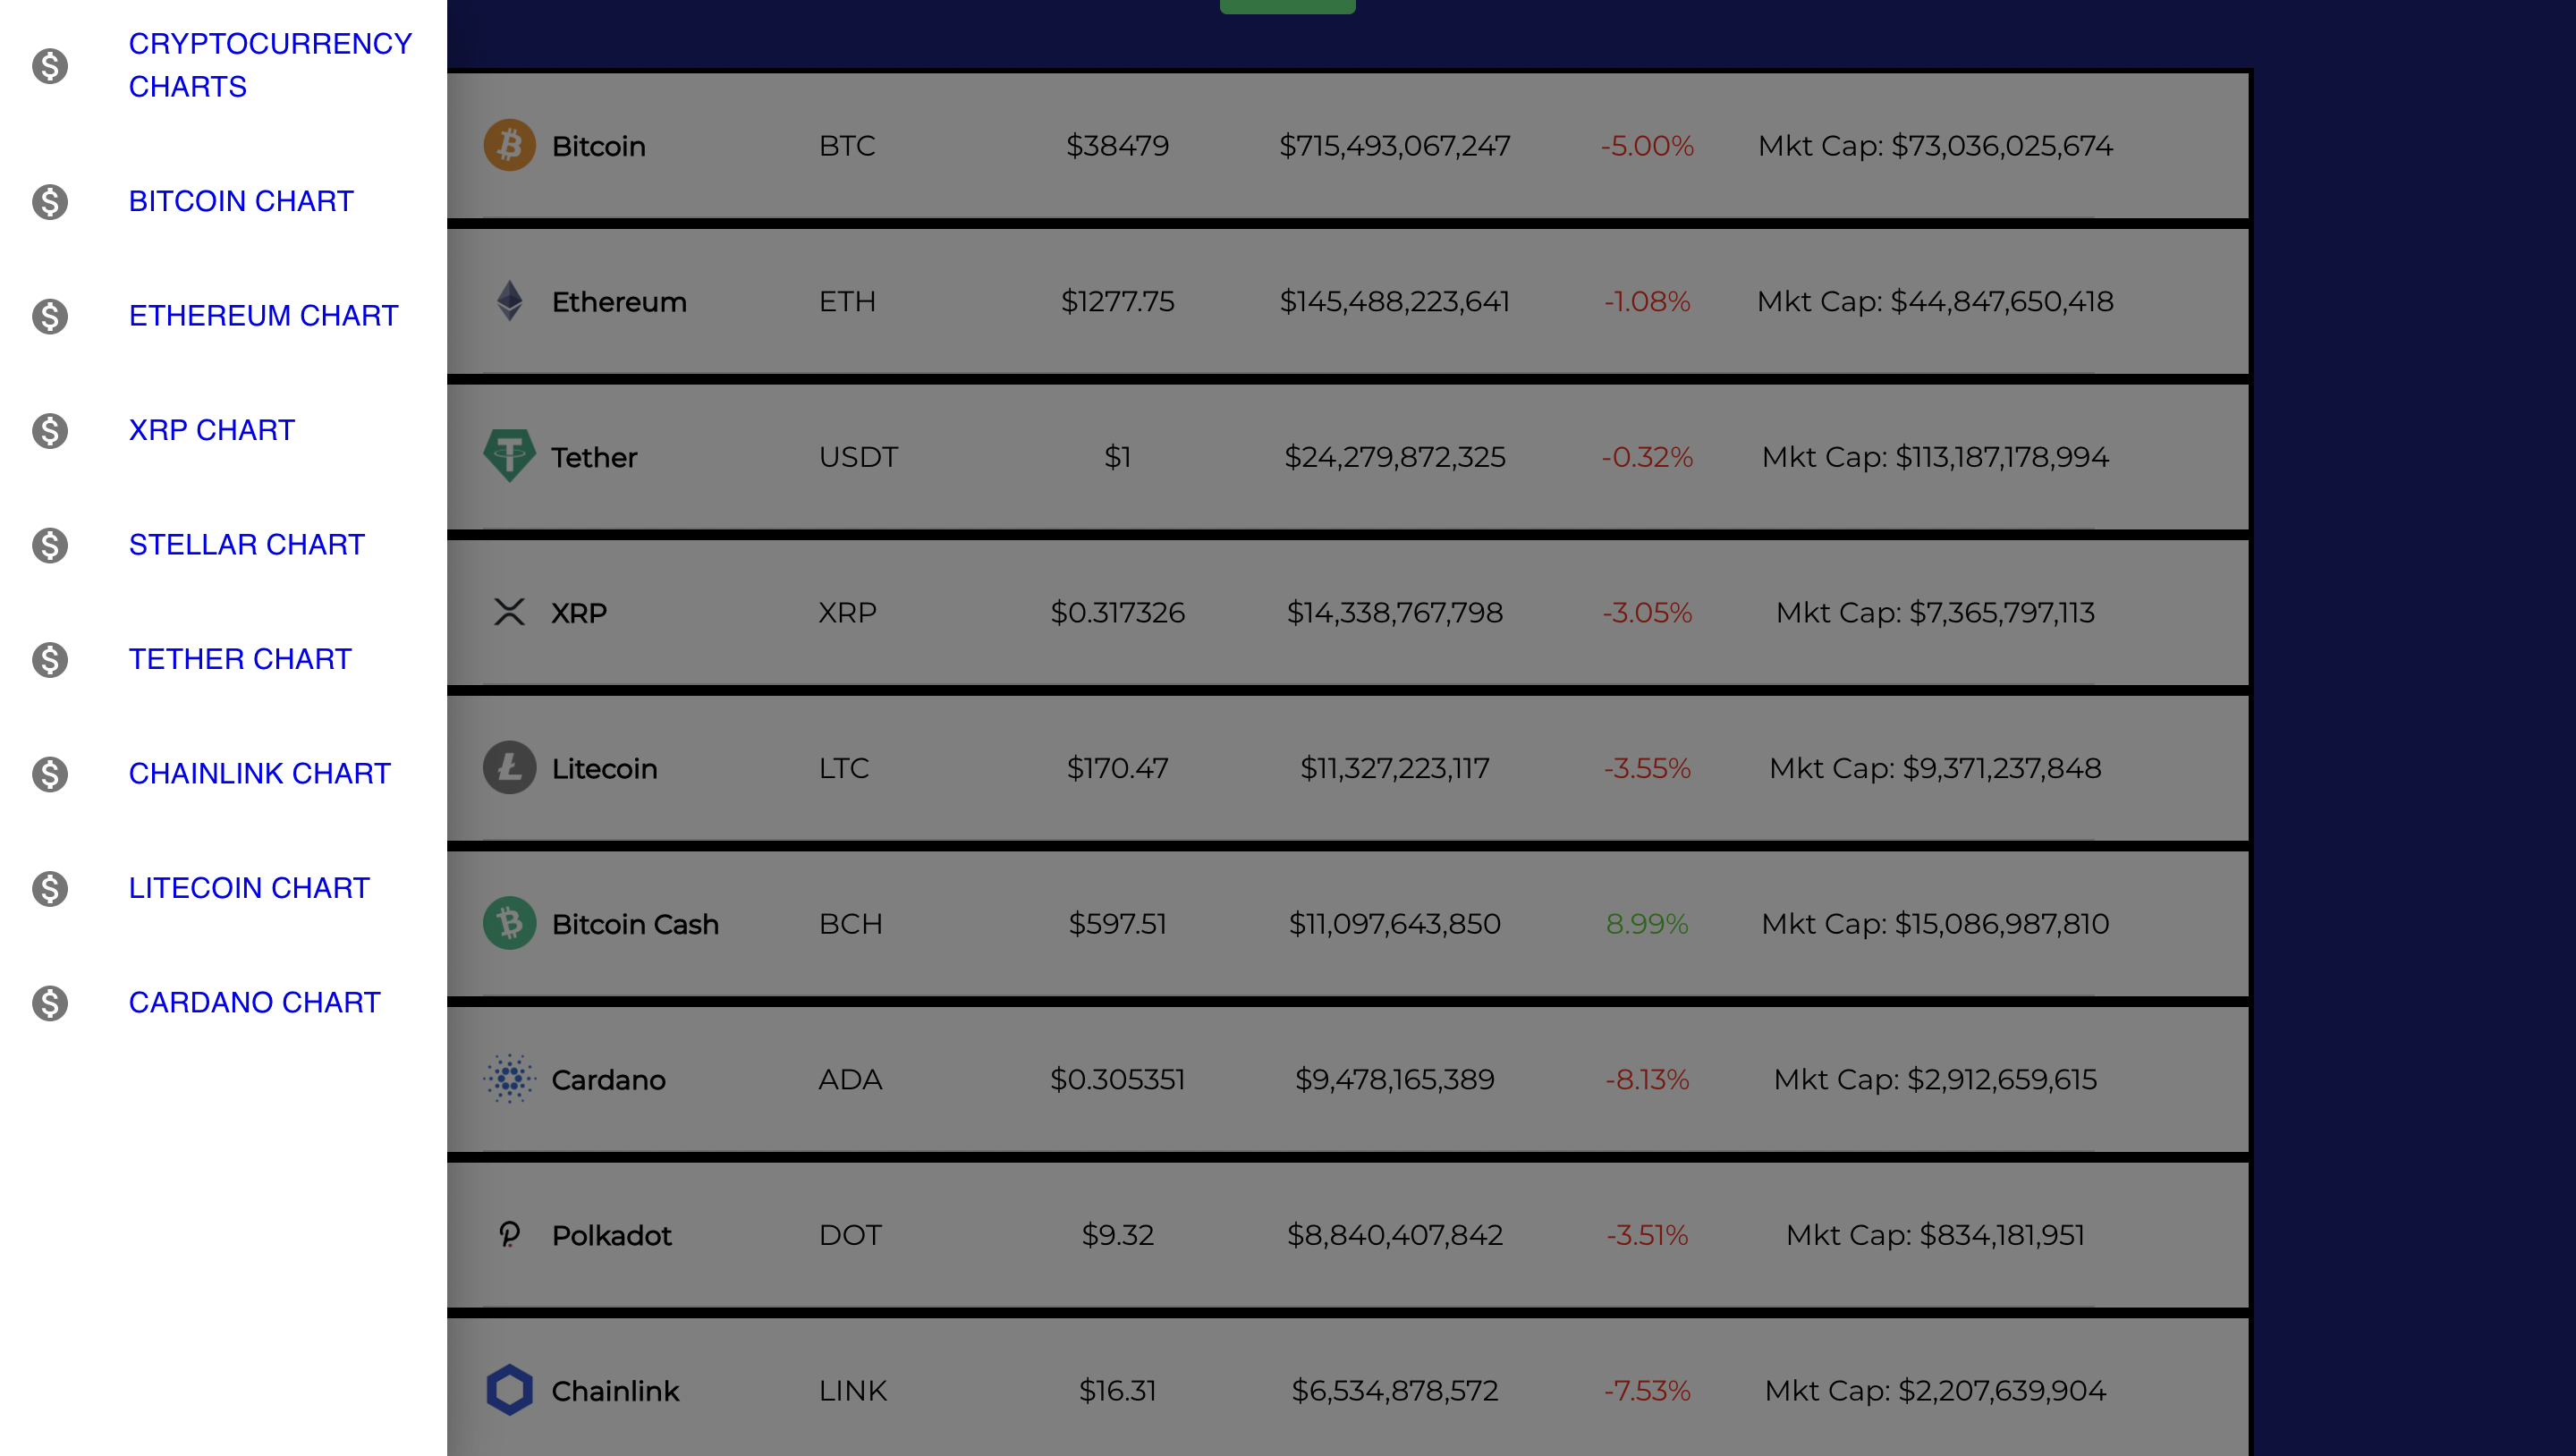Click the Bitcoin Cash BCH icon
Screen dimensions: 2576x1456
tap(510, 924)
